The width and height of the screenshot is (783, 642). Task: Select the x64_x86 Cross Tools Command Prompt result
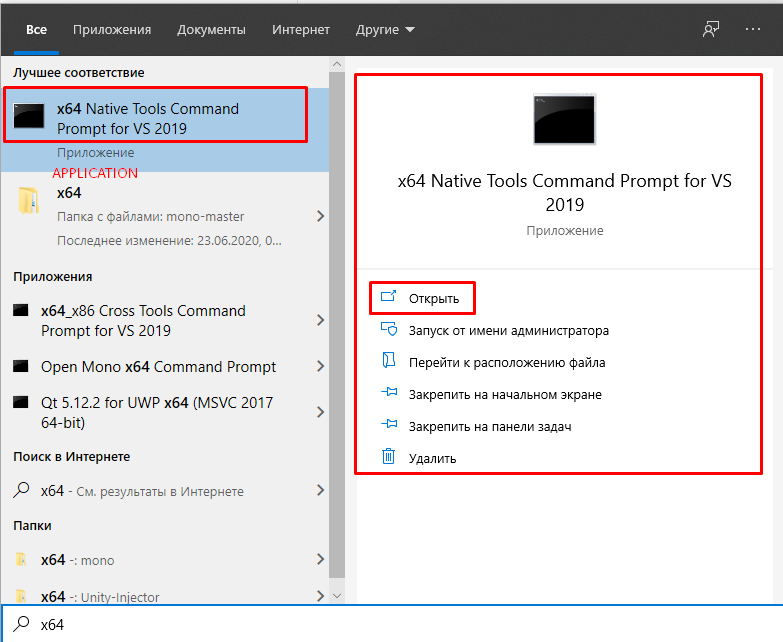pos(165,321)
